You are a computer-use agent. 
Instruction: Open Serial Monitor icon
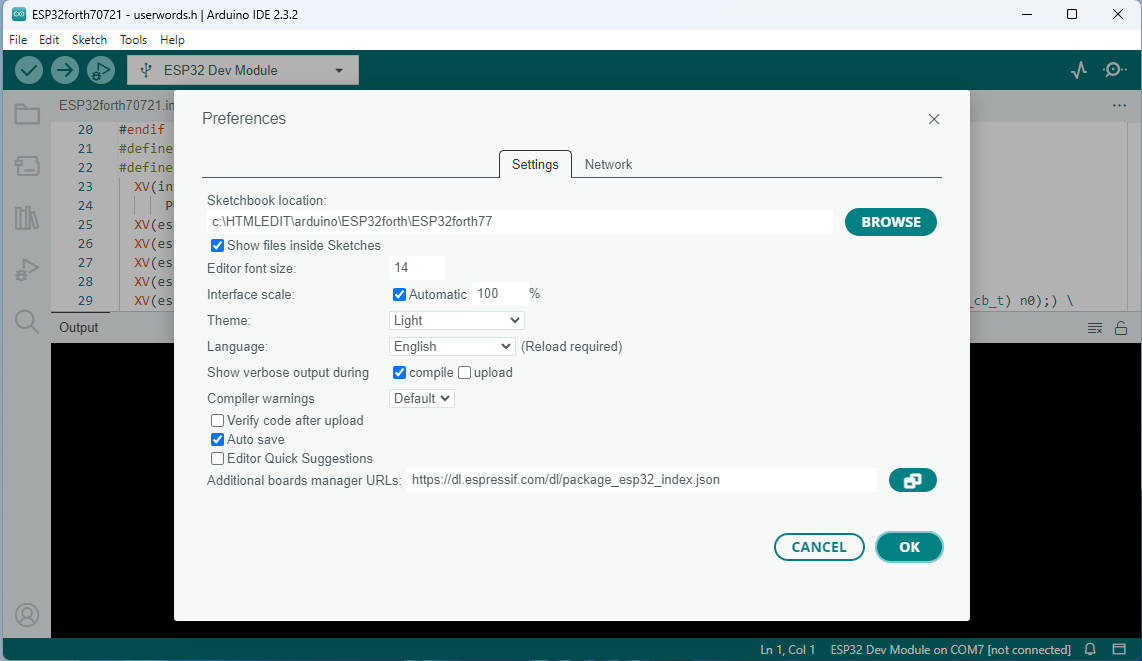tap(1114, 70)
